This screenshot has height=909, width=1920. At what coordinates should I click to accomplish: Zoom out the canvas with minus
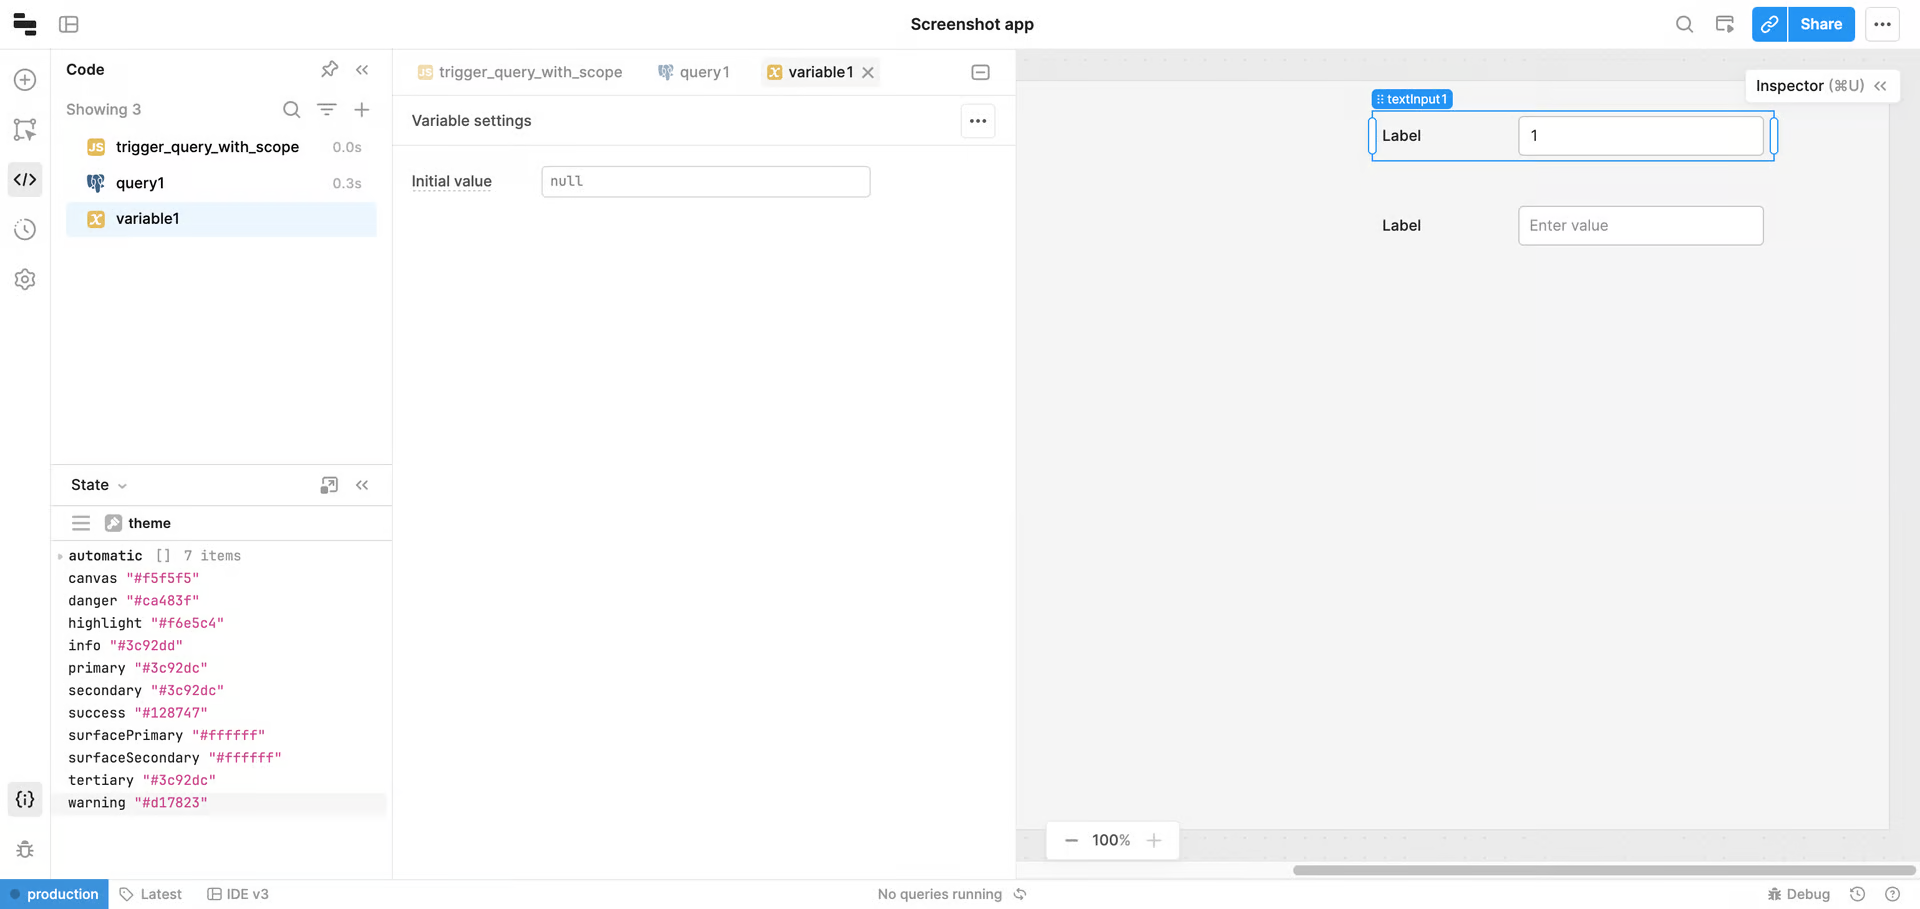point(1071,840)
